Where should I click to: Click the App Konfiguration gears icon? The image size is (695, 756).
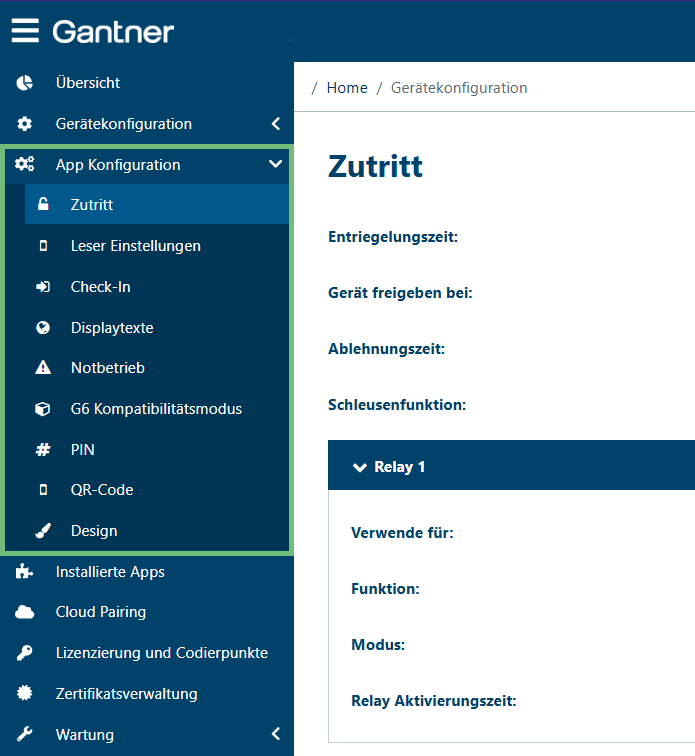(x=25, y=164)
